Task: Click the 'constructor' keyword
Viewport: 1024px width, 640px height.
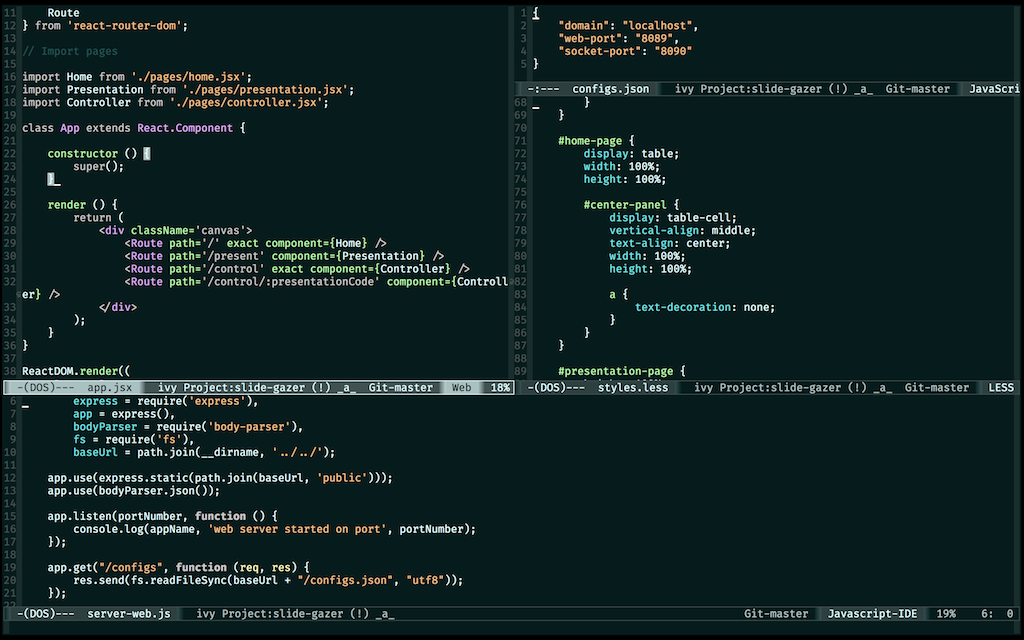Action: pos(82,153)
